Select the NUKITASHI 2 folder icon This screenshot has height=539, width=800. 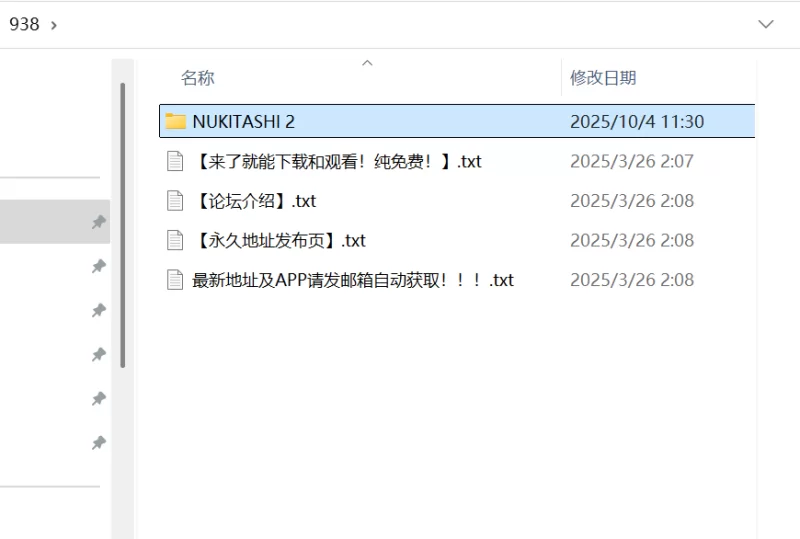[175, 121]
